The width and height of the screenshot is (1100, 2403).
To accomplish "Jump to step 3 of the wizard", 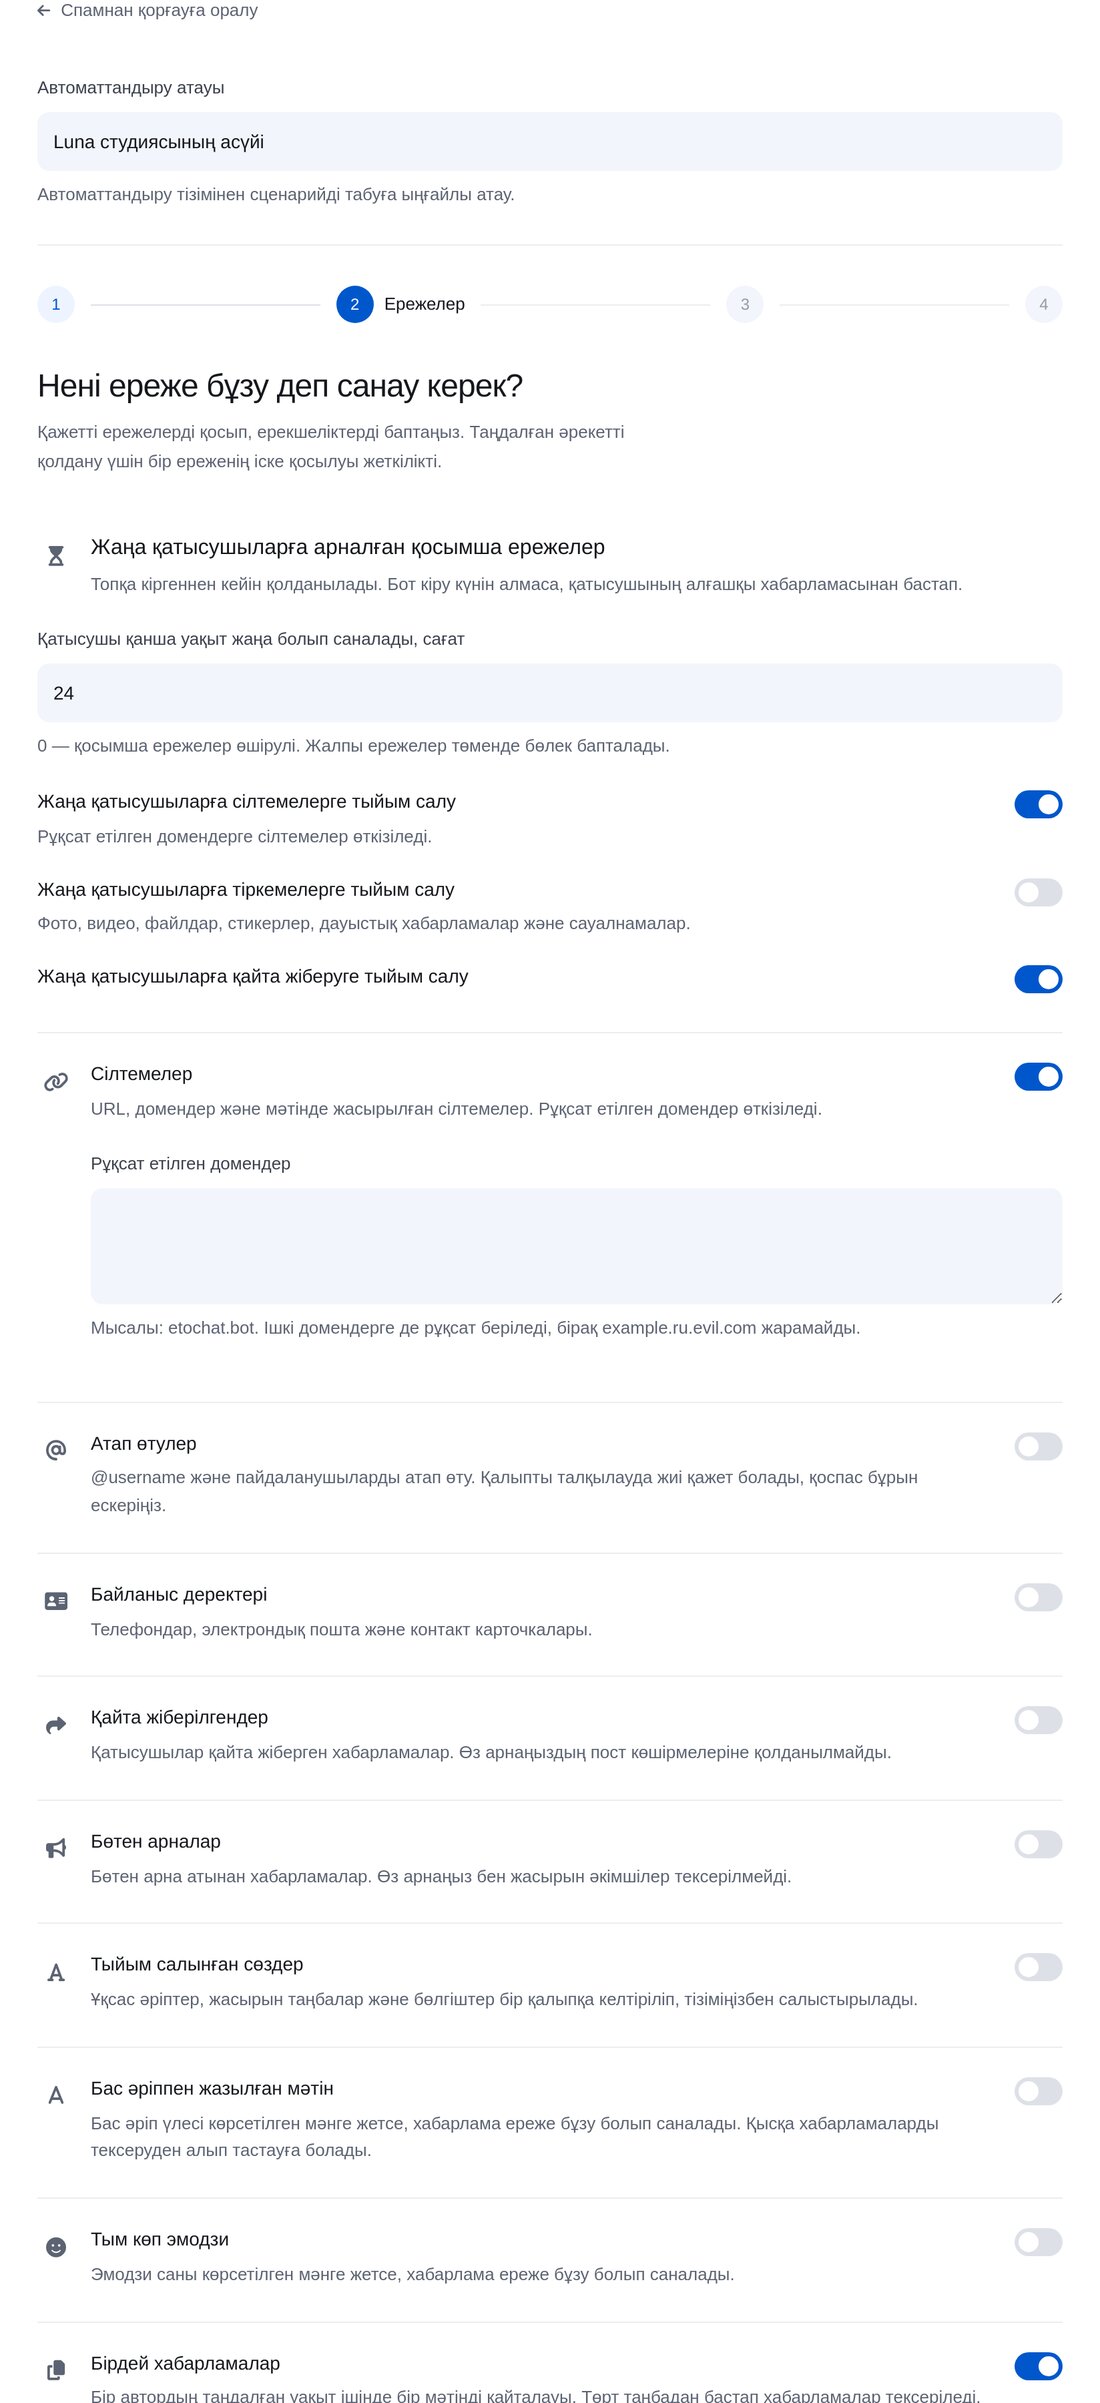I will pyautogui.click(x=745, y=304).
